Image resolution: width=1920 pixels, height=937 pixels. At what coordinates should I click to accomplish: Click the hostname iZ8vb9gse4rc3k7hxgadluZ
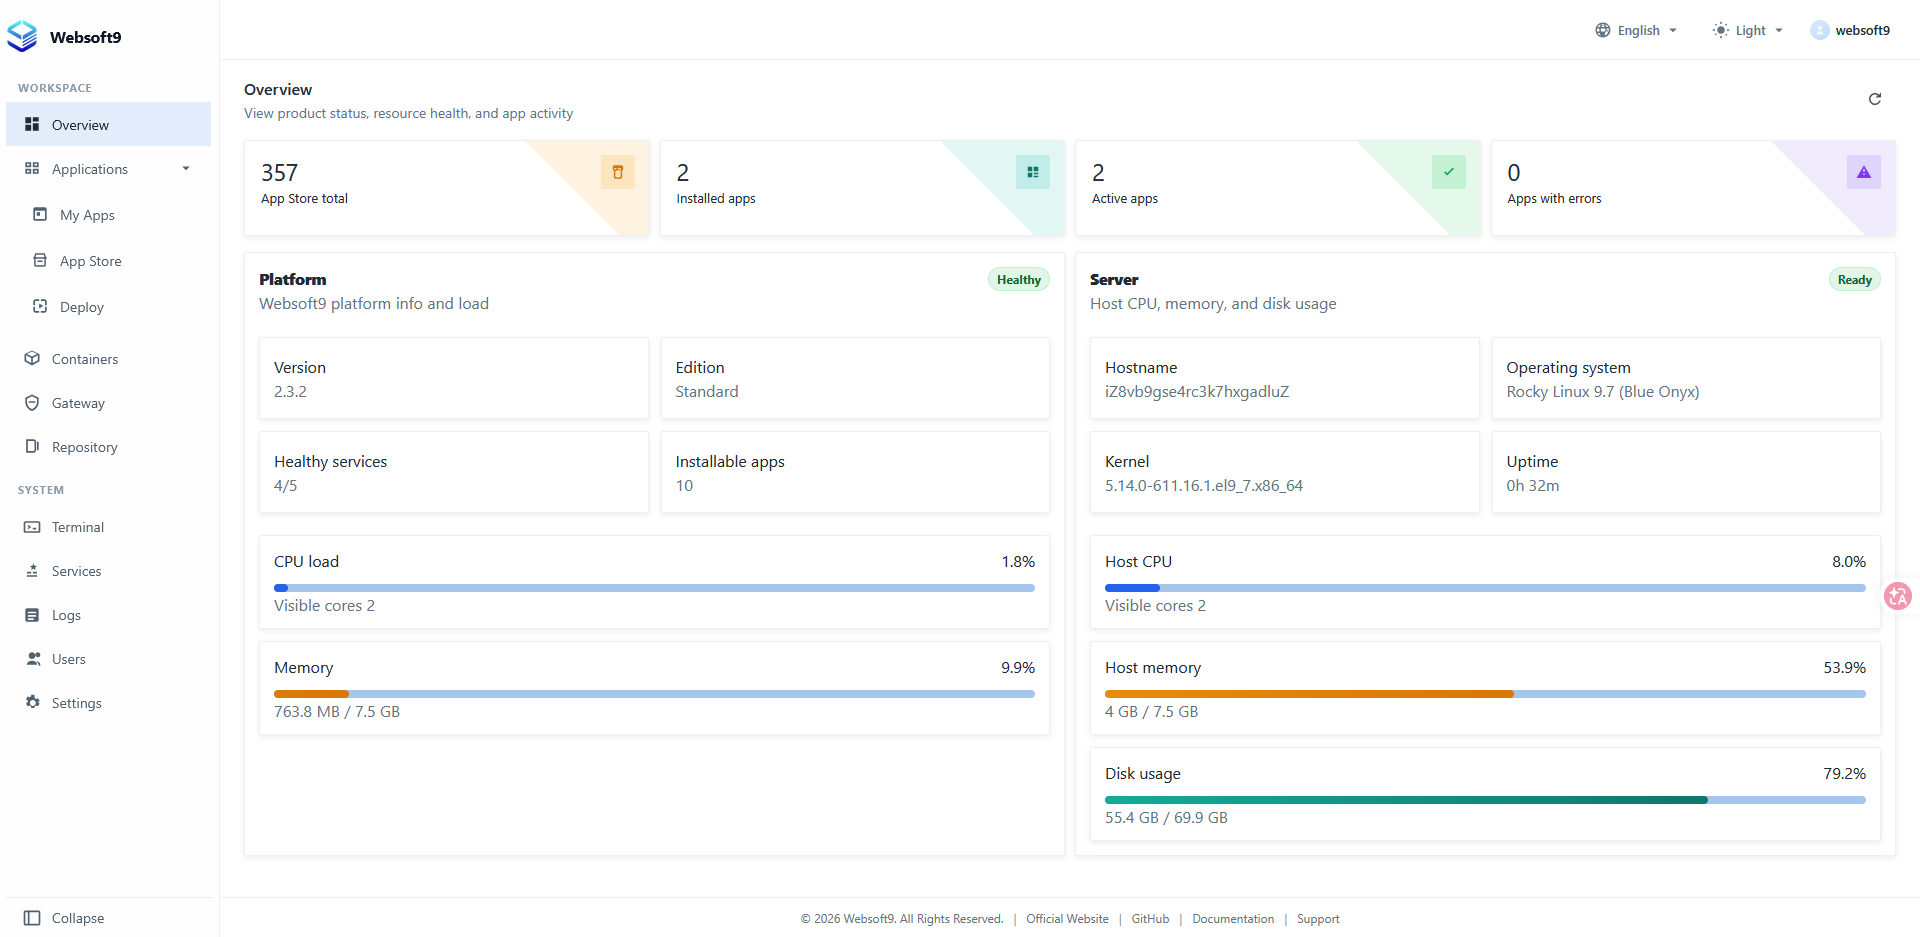[1197, 392]
